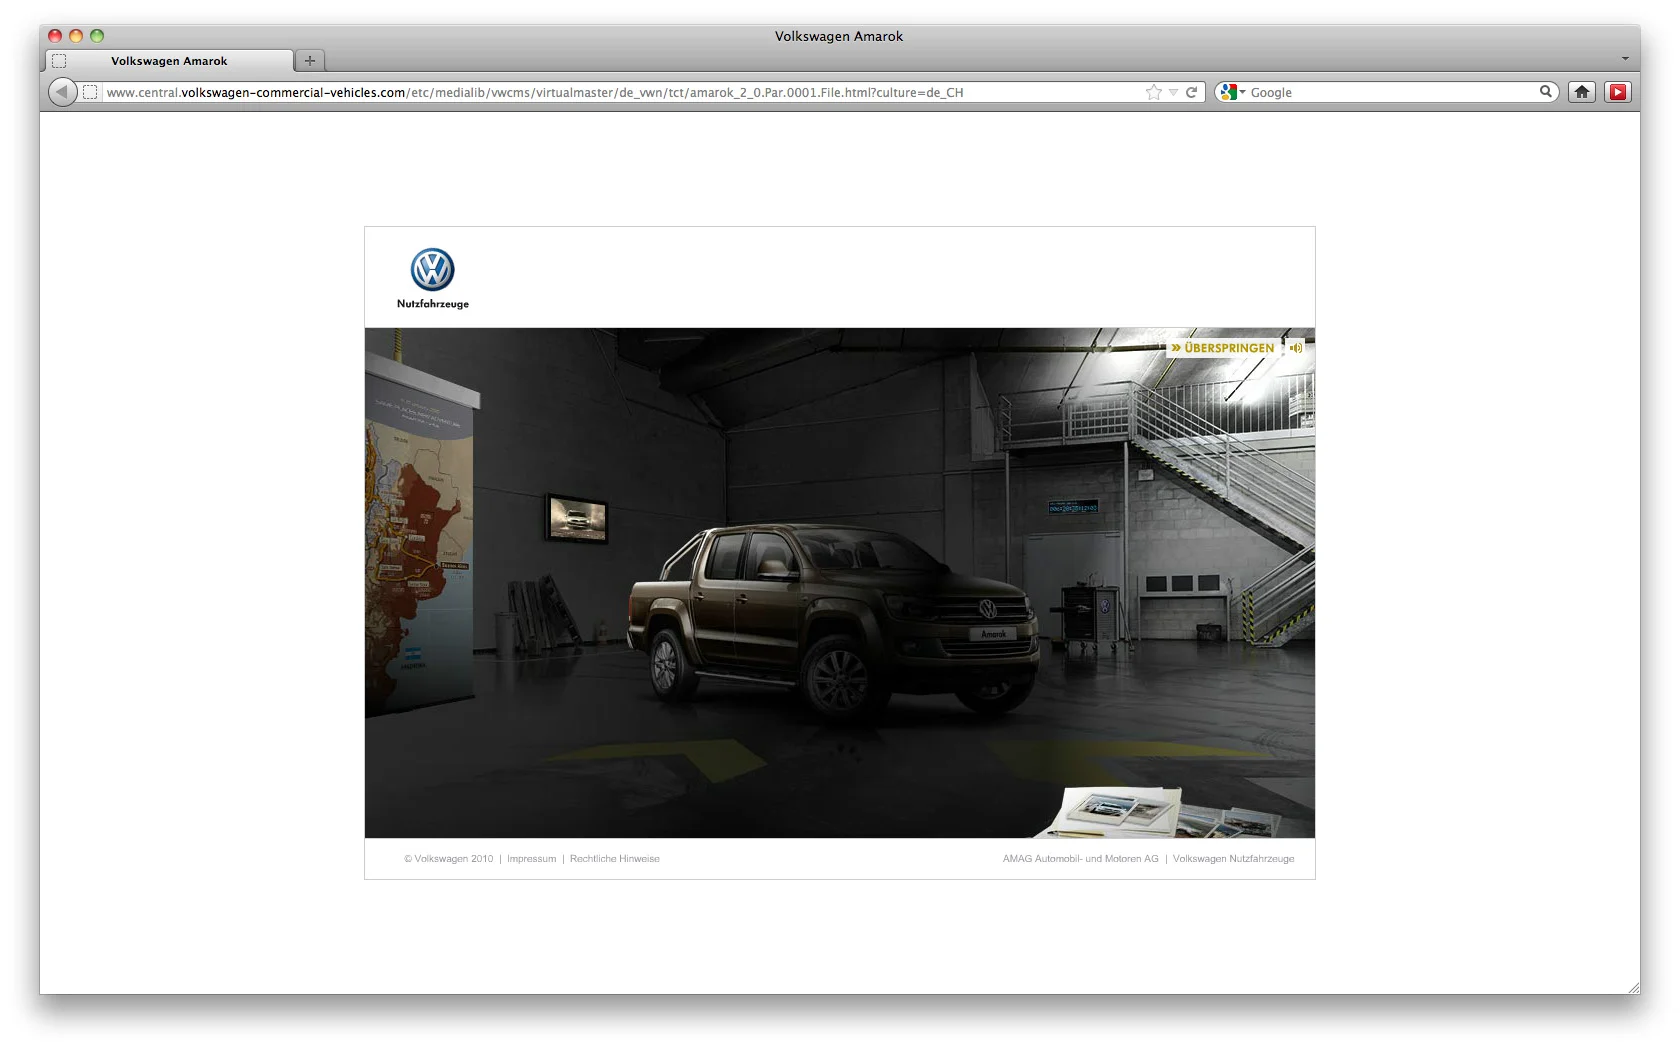Select the Volkswagen Amarok tab
Image resolution: width=1680 pixels, height=1049 pixels.
coord(169,61)
